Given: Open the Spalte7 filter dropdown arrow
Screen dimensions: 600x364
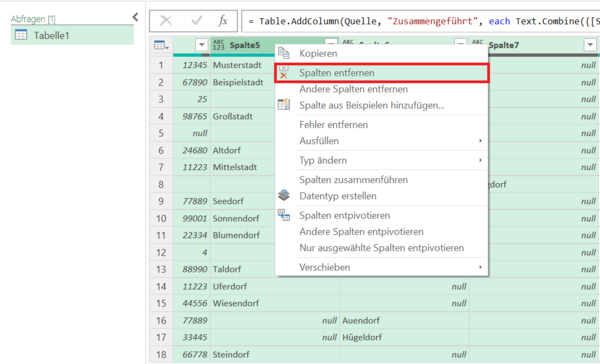Looking at the screenshot, I should pos(590,45).
